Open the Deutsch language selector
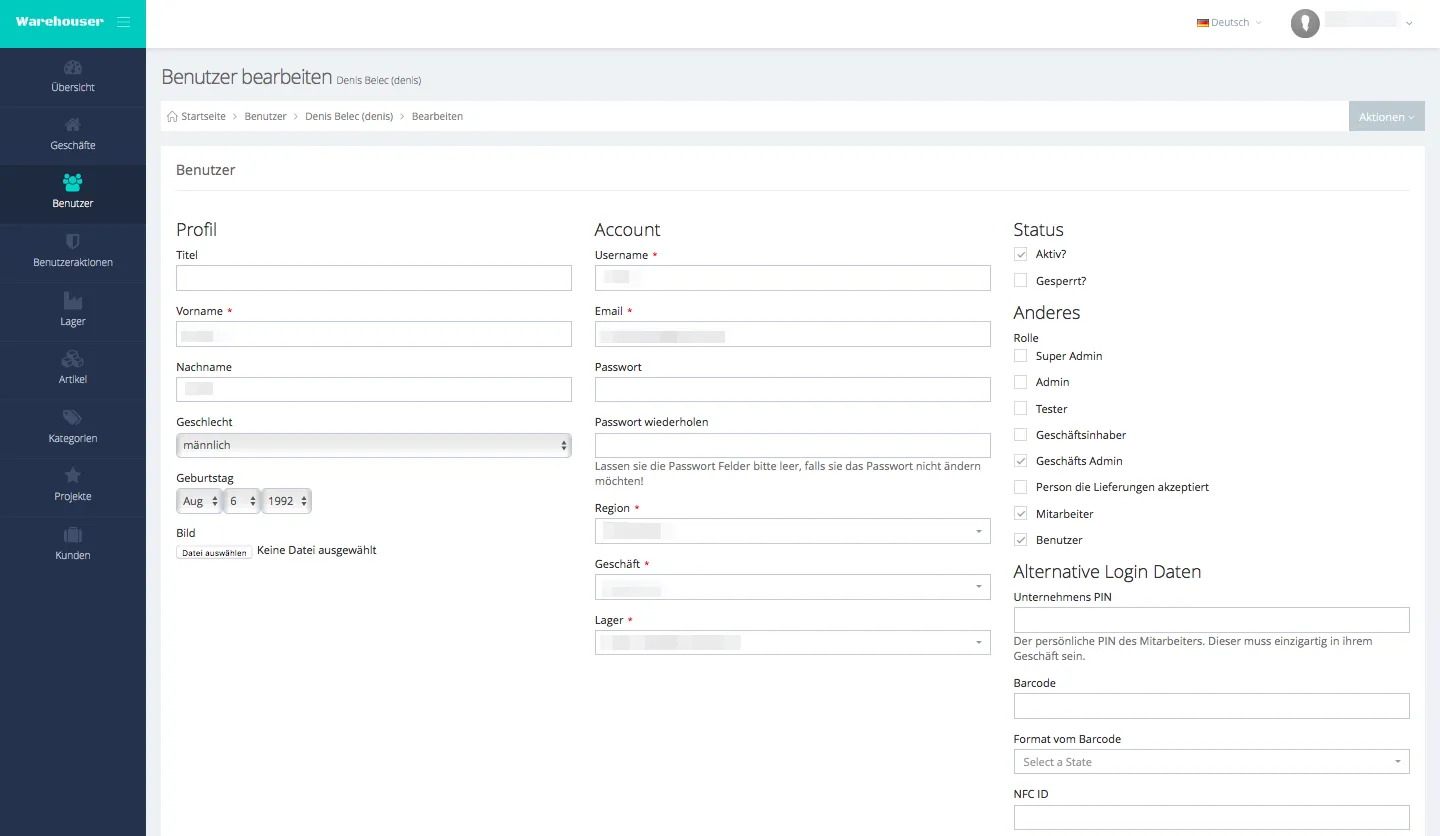This screenshot has height=836, width=1440. click(1229, 23)
